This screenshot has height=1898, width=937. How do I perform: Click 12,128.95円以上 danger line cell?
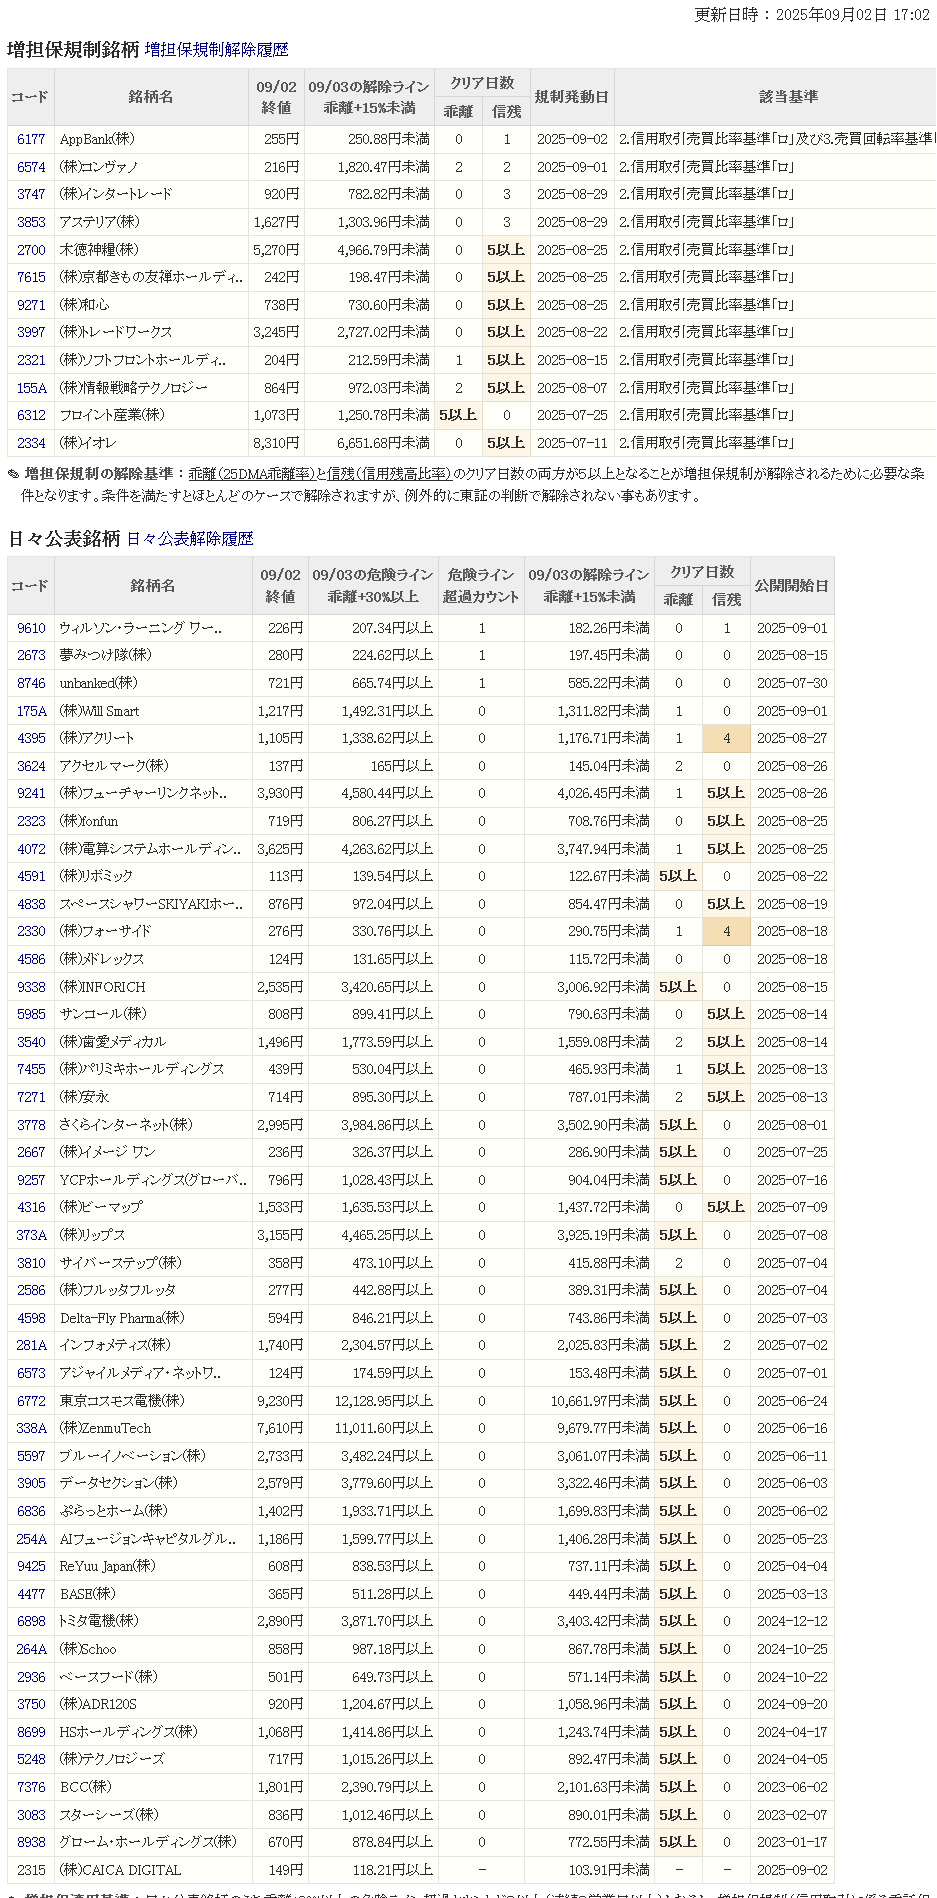[371, 1401]
